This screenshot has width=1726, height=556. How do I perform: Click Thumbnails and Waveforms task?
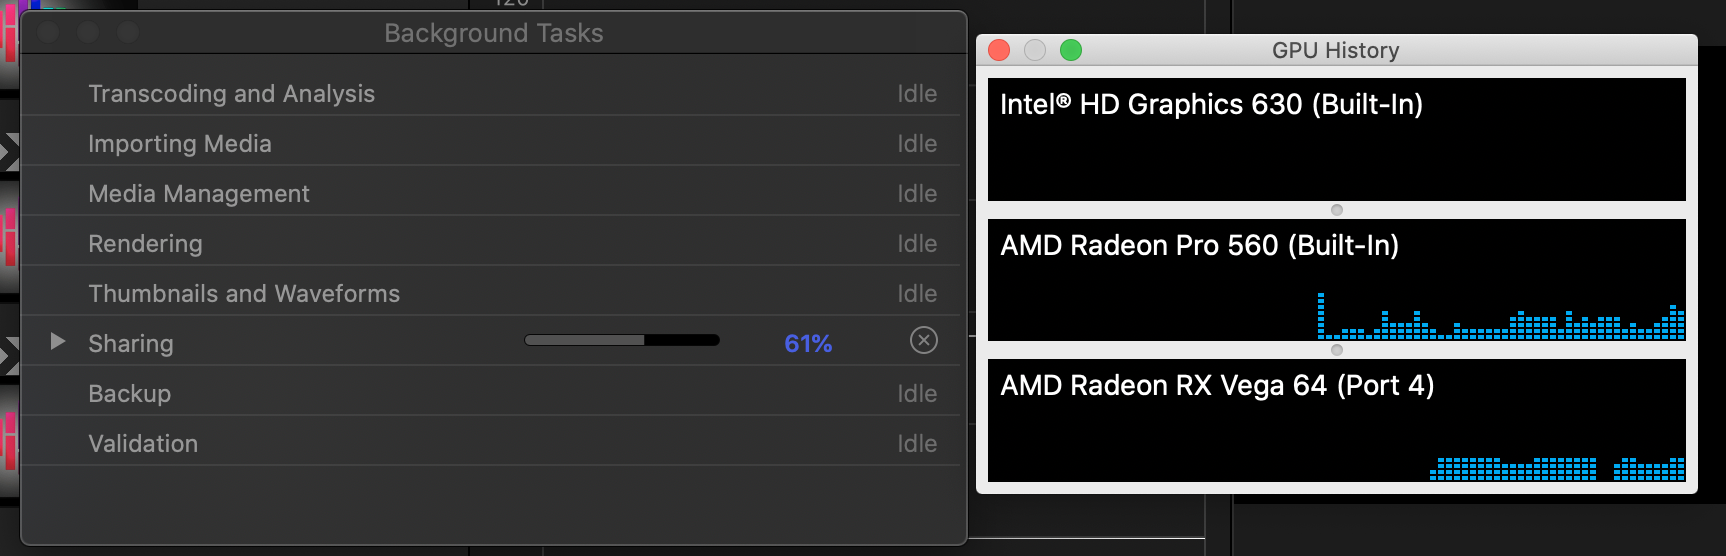point(244,294)
